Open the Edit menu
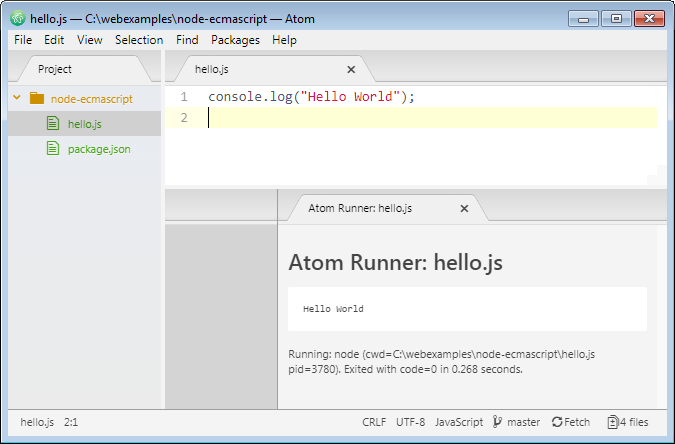Screen dimensions: 675x444 click(x=54, y=40)
